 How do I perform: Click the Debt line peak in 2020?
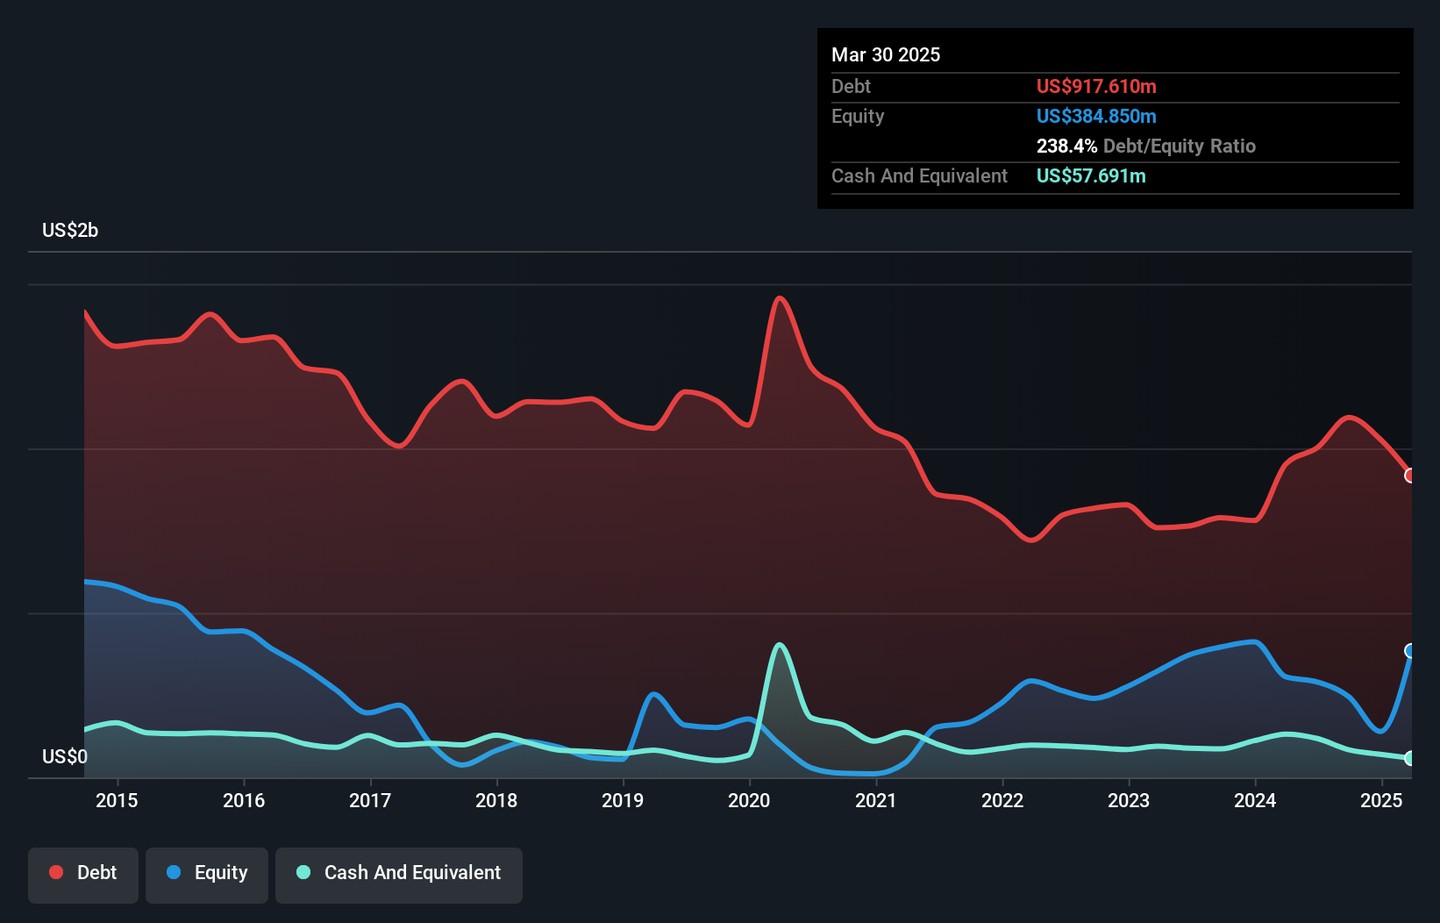pyautogui.click(x=780, y=298)
